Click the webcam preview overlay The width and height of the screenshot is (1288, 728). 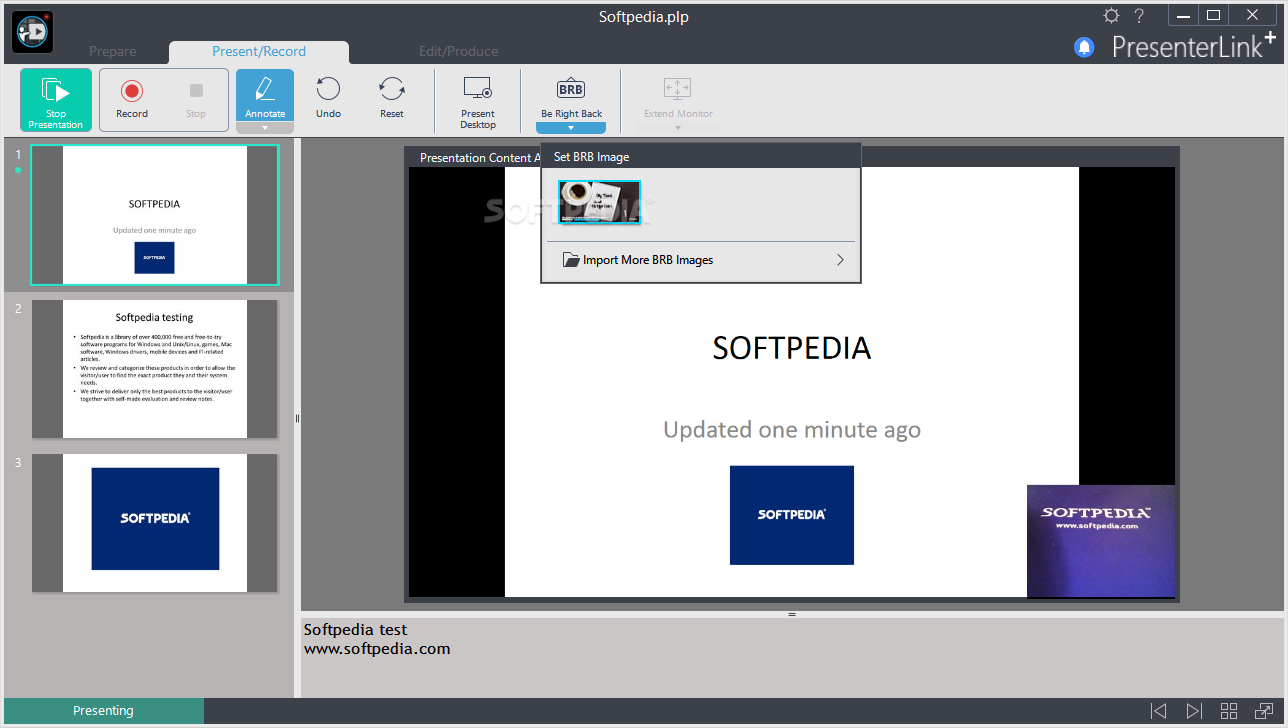point(1101,541)
